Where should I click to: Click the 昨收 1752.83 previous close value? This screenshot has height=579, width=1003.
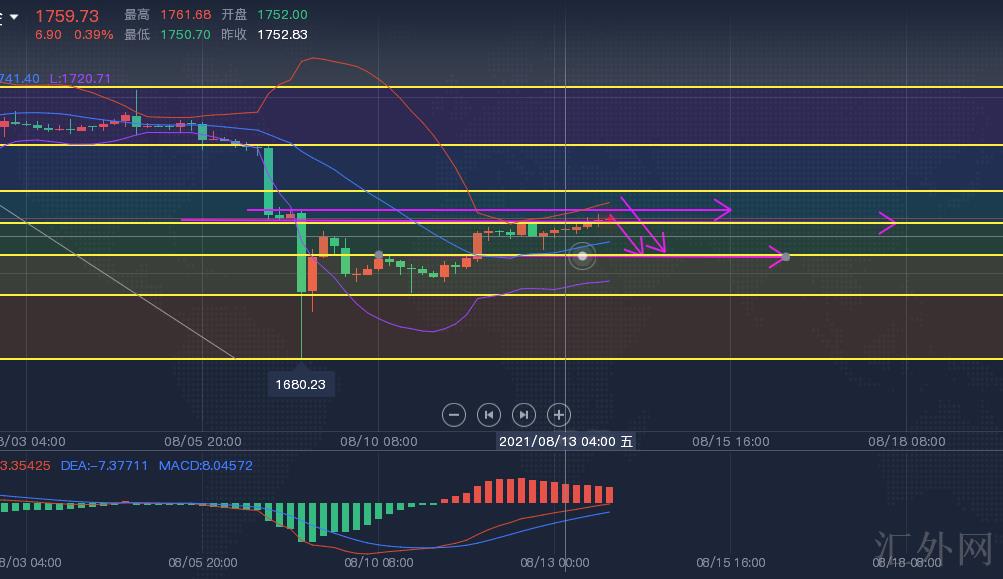point(281,34)
